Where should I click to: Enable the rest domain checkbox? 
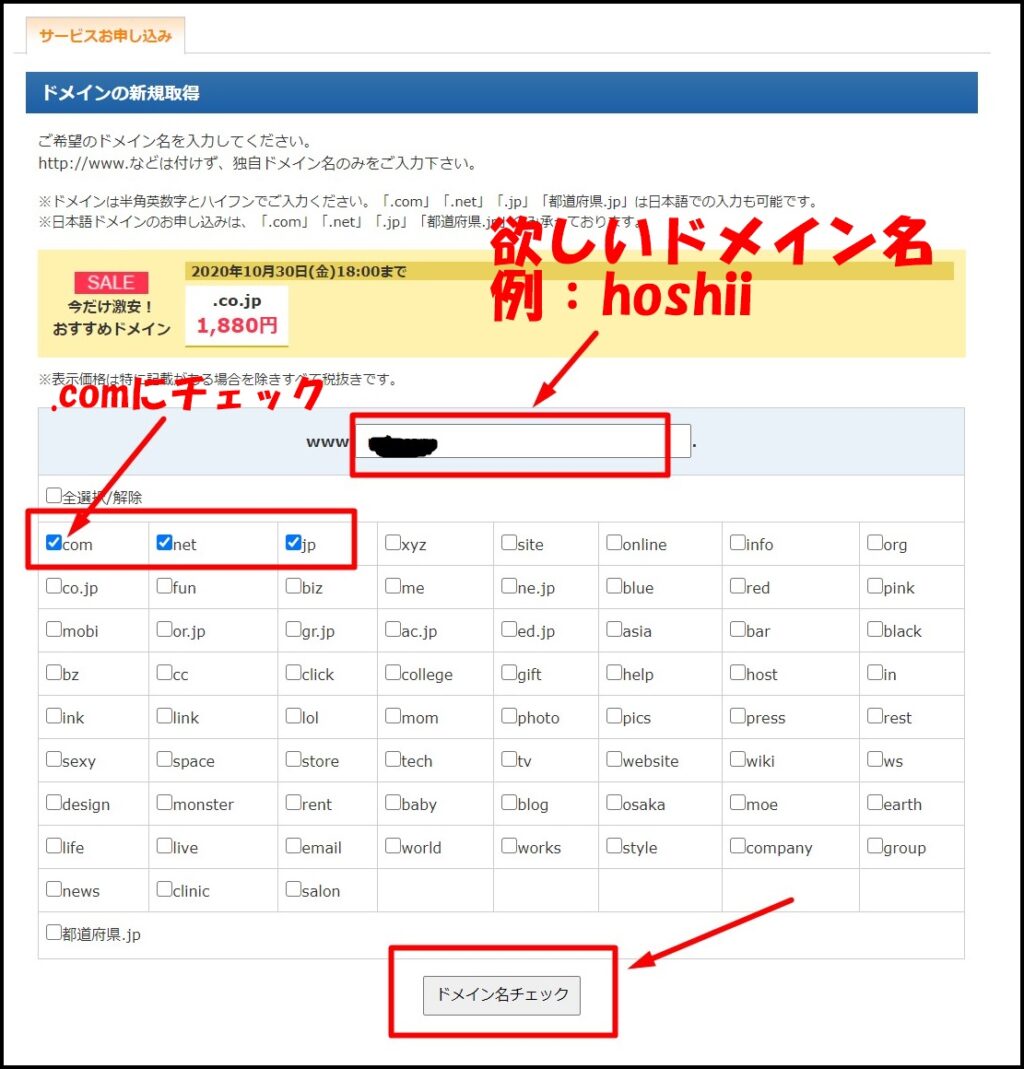[x=875, y=715]
